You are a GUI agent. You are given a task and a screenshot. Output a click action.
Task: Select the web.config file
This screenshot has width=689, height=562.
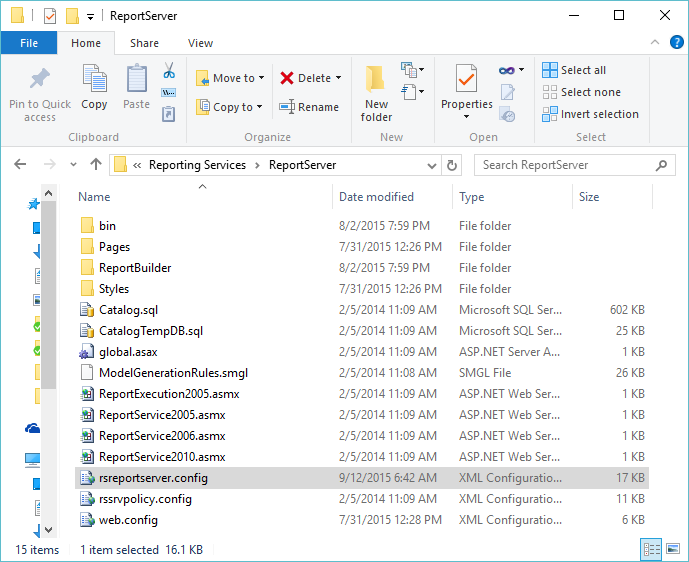362,520
